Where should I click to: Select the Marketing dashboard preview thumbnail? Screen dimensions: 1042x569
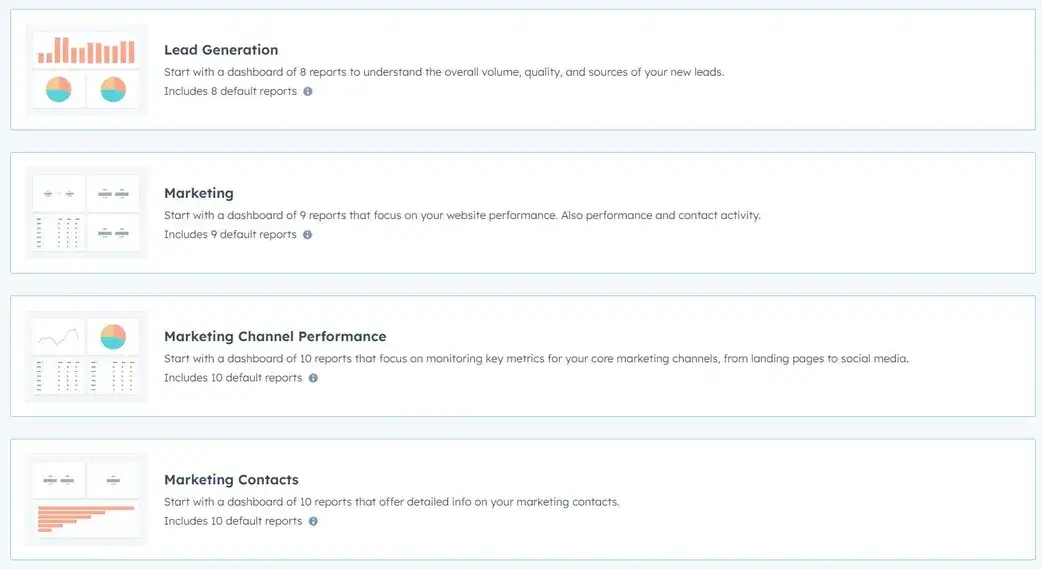86,213
